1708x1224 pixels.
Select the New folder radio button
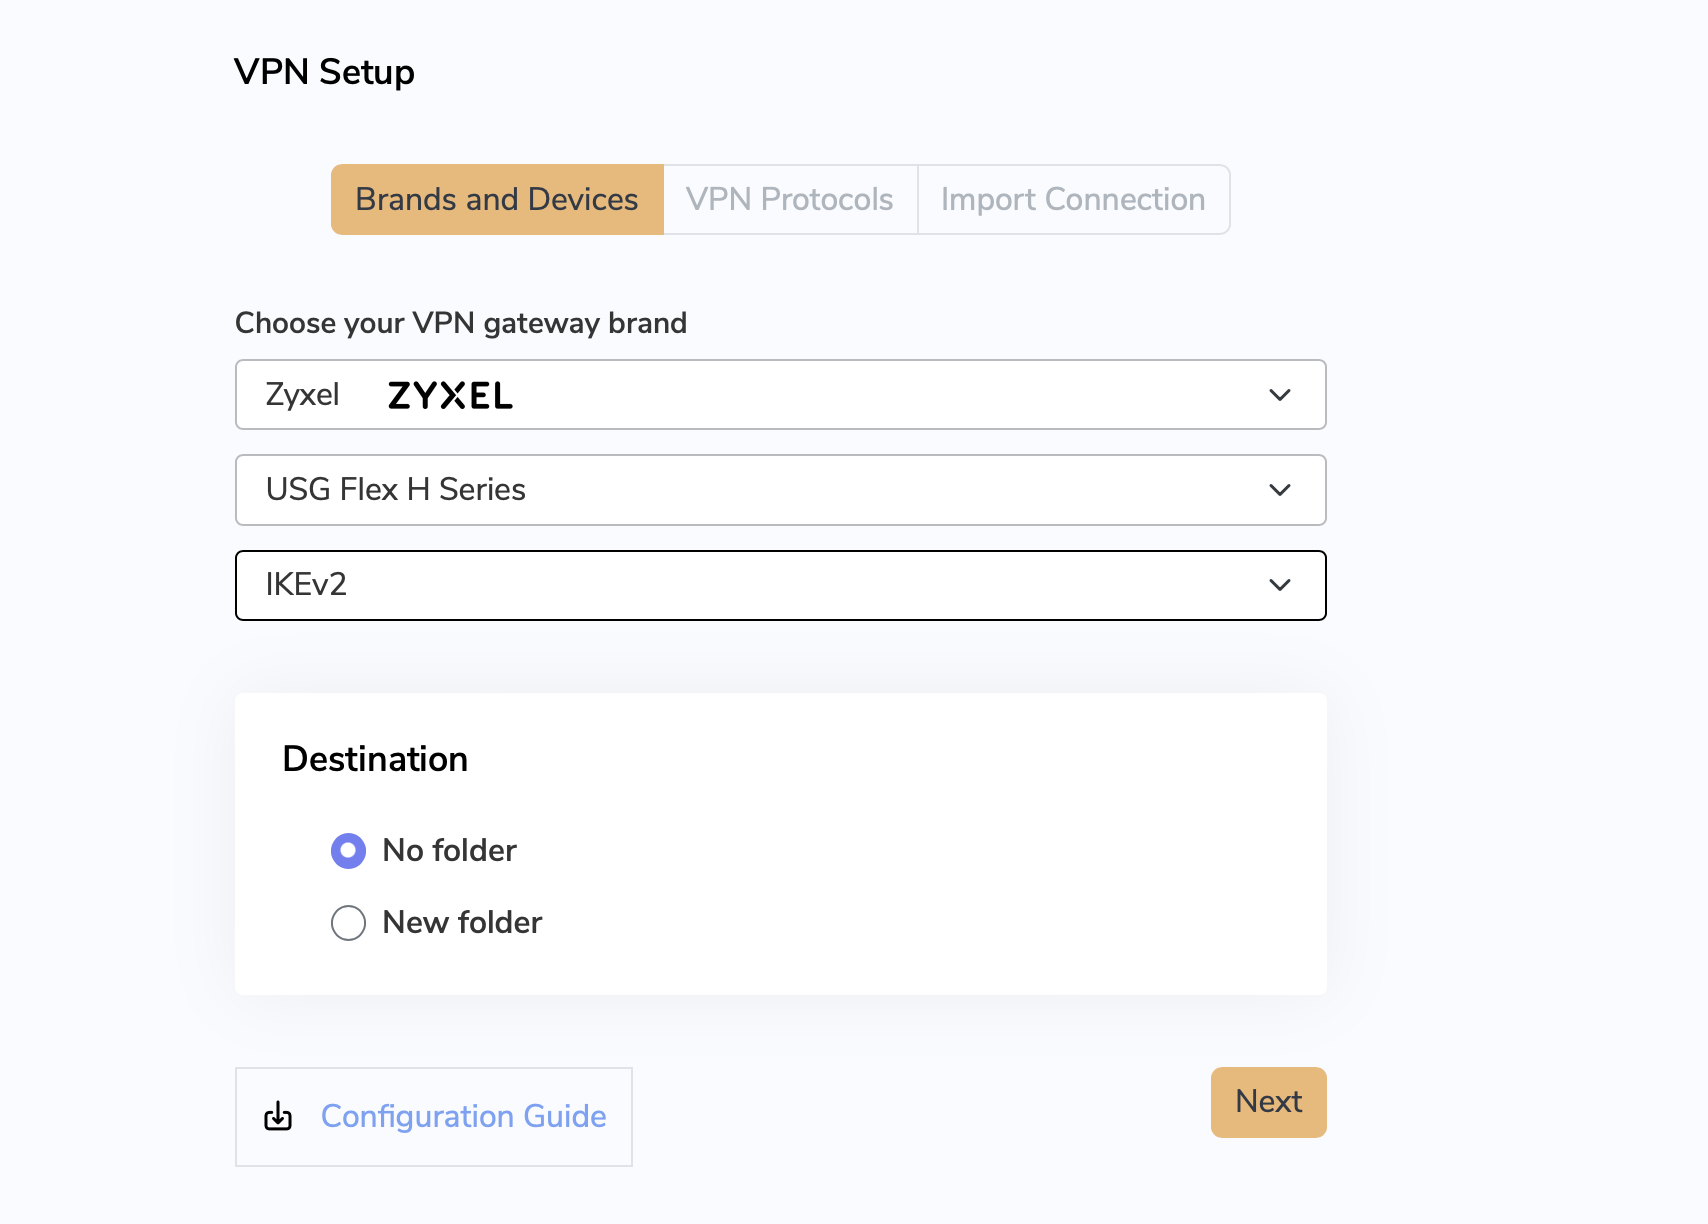348,923
